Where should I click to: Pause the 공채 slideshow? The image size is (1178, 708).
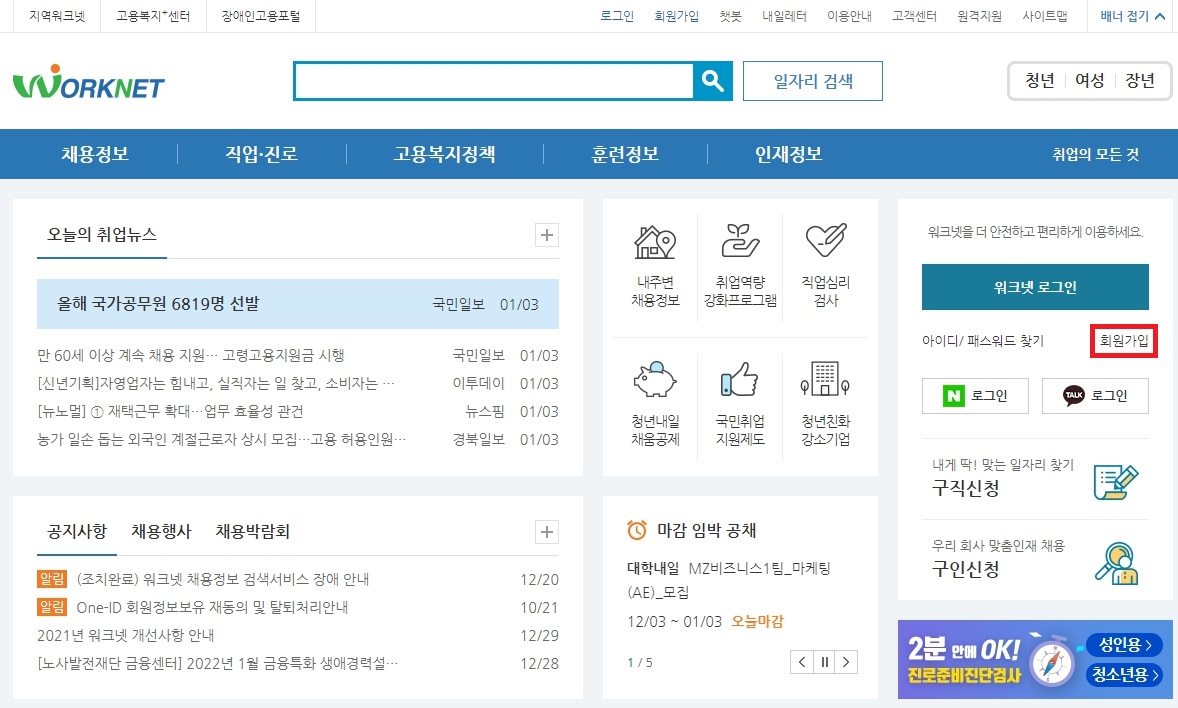click(824, 662)
